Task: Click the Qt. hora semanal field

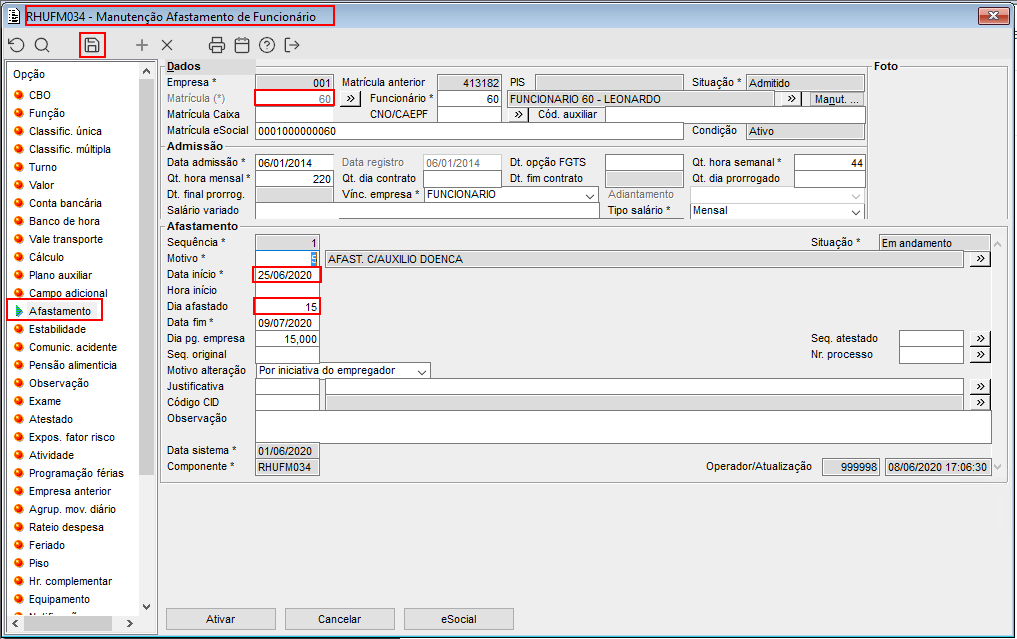Action: (830, 163)
